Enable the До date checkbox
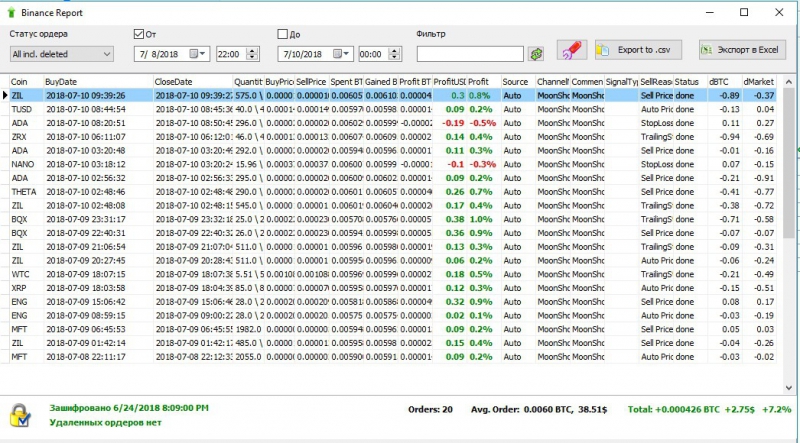 pos(283,34)
